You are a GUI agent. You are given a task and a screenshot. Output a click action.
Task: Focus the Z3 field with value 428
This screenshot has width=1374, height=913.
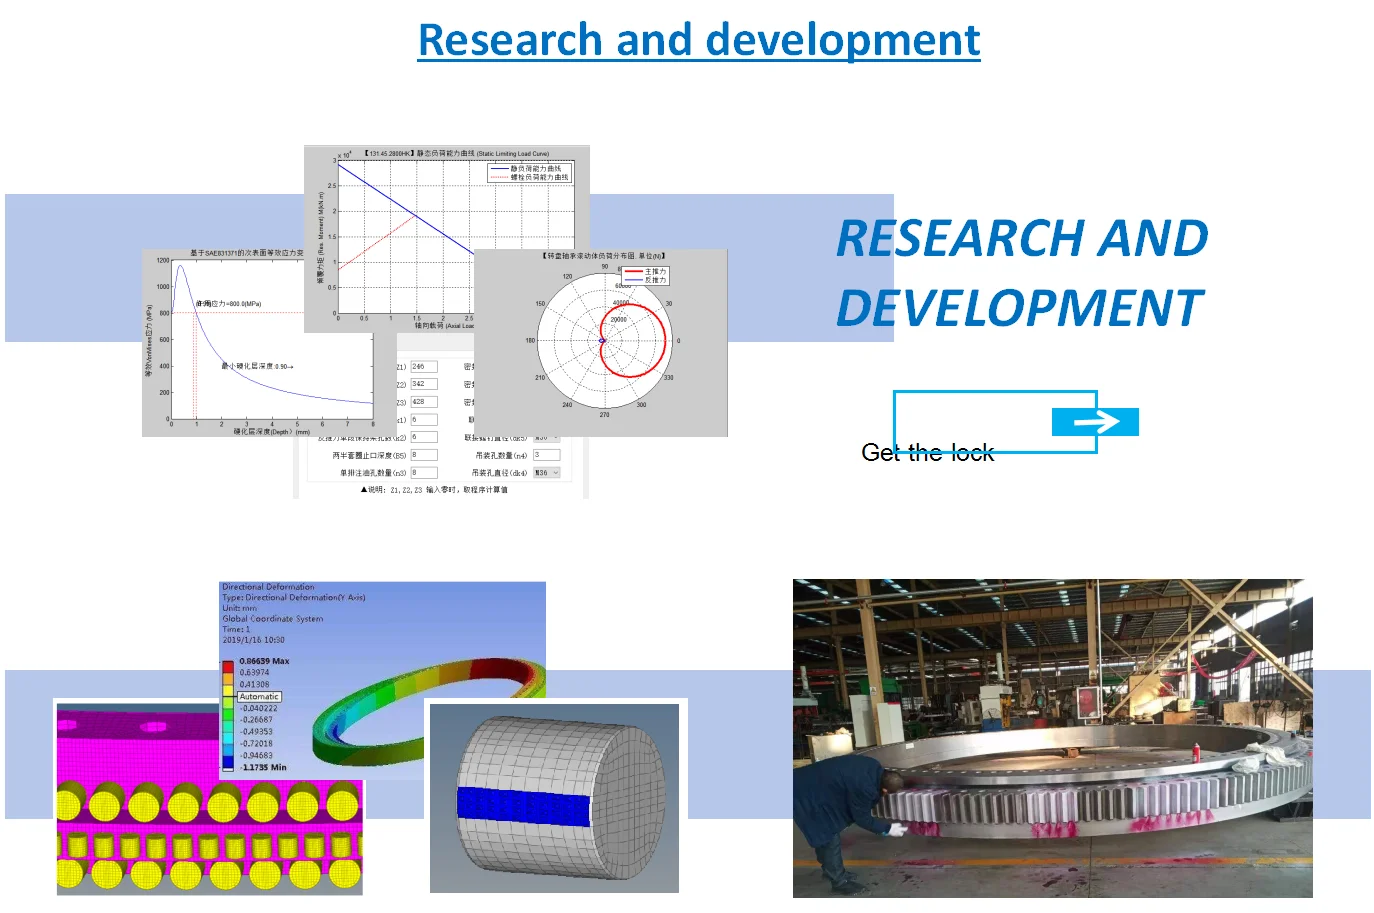(x=423, y=402)
